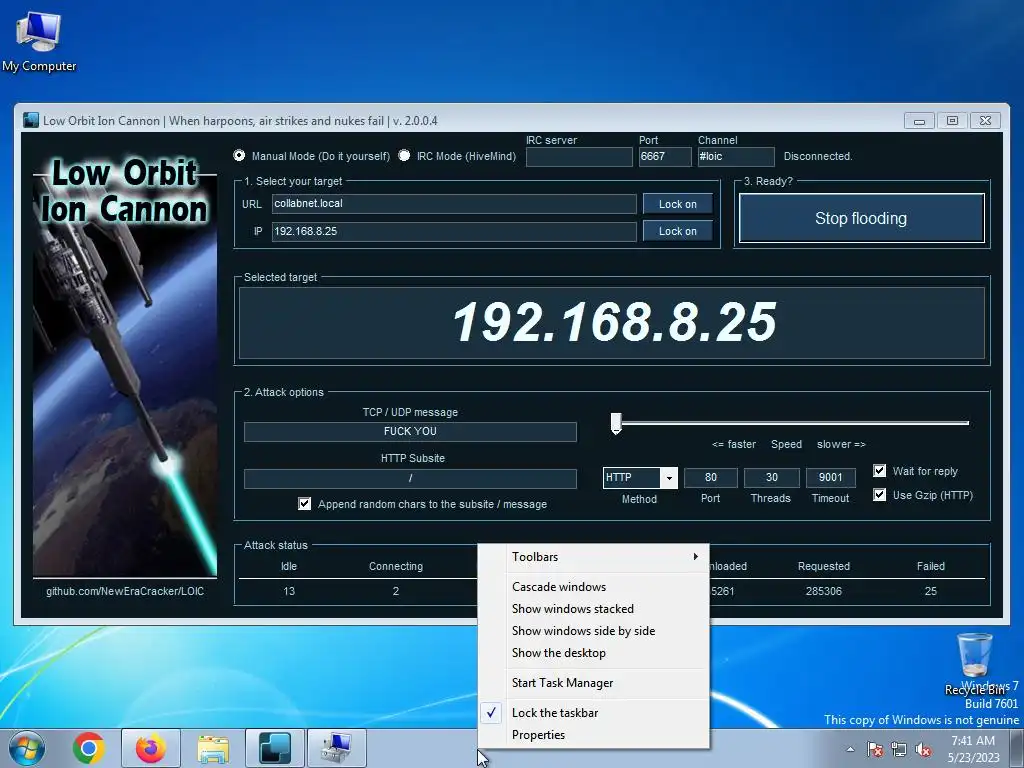Toggle Use Gzip (HTTP) checkbox
This screenshot has width=1024, height=768.
click(880, 495)
